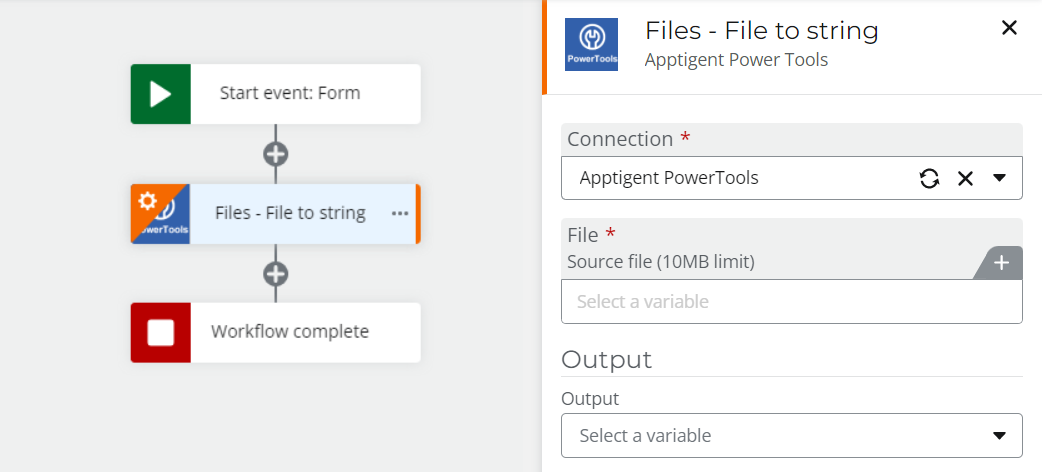Click the Output section heading
This screenshot has width=1042, height=472.
click(x=607, y=360)
